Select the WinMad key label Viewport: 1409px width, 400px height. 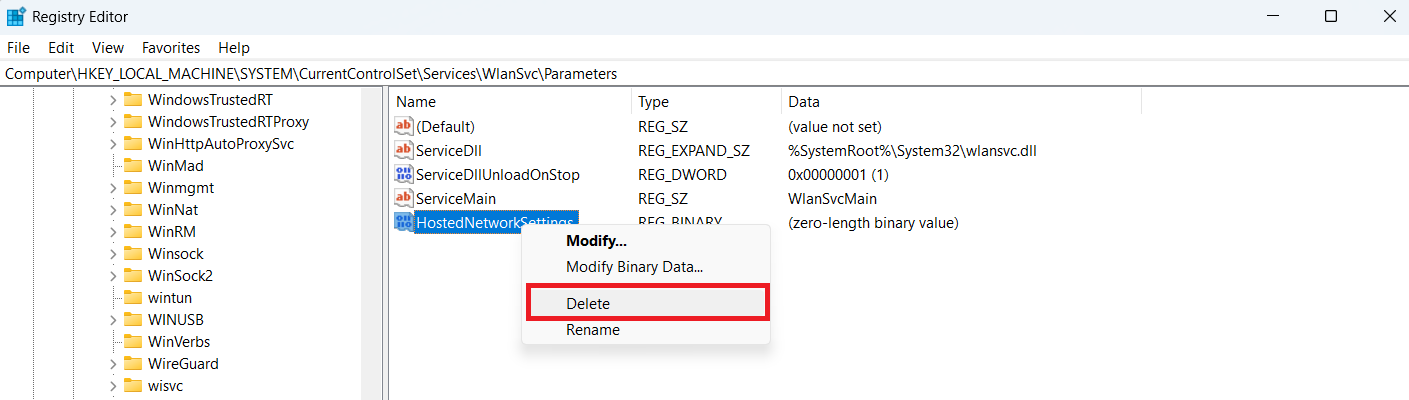[x=176, y=166]
